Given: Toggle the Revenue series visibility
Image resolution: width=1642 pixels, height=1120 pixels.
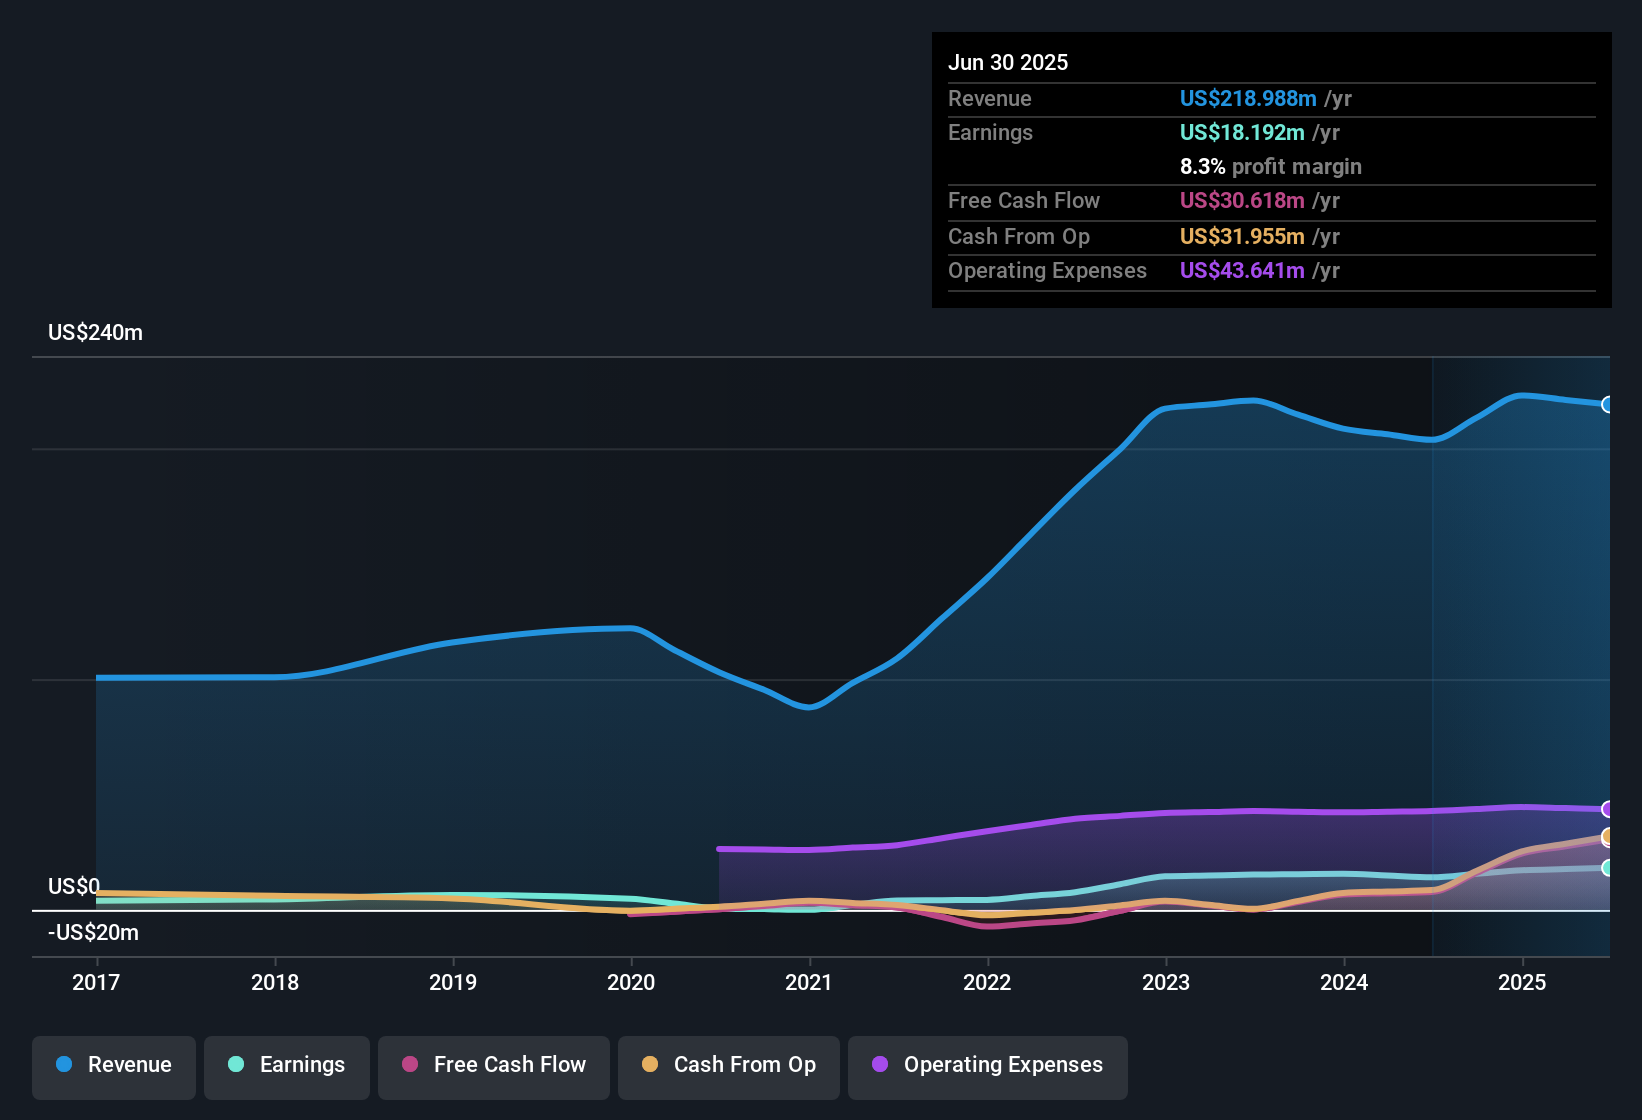Looking at the screenshot, I should point(113,1067).
